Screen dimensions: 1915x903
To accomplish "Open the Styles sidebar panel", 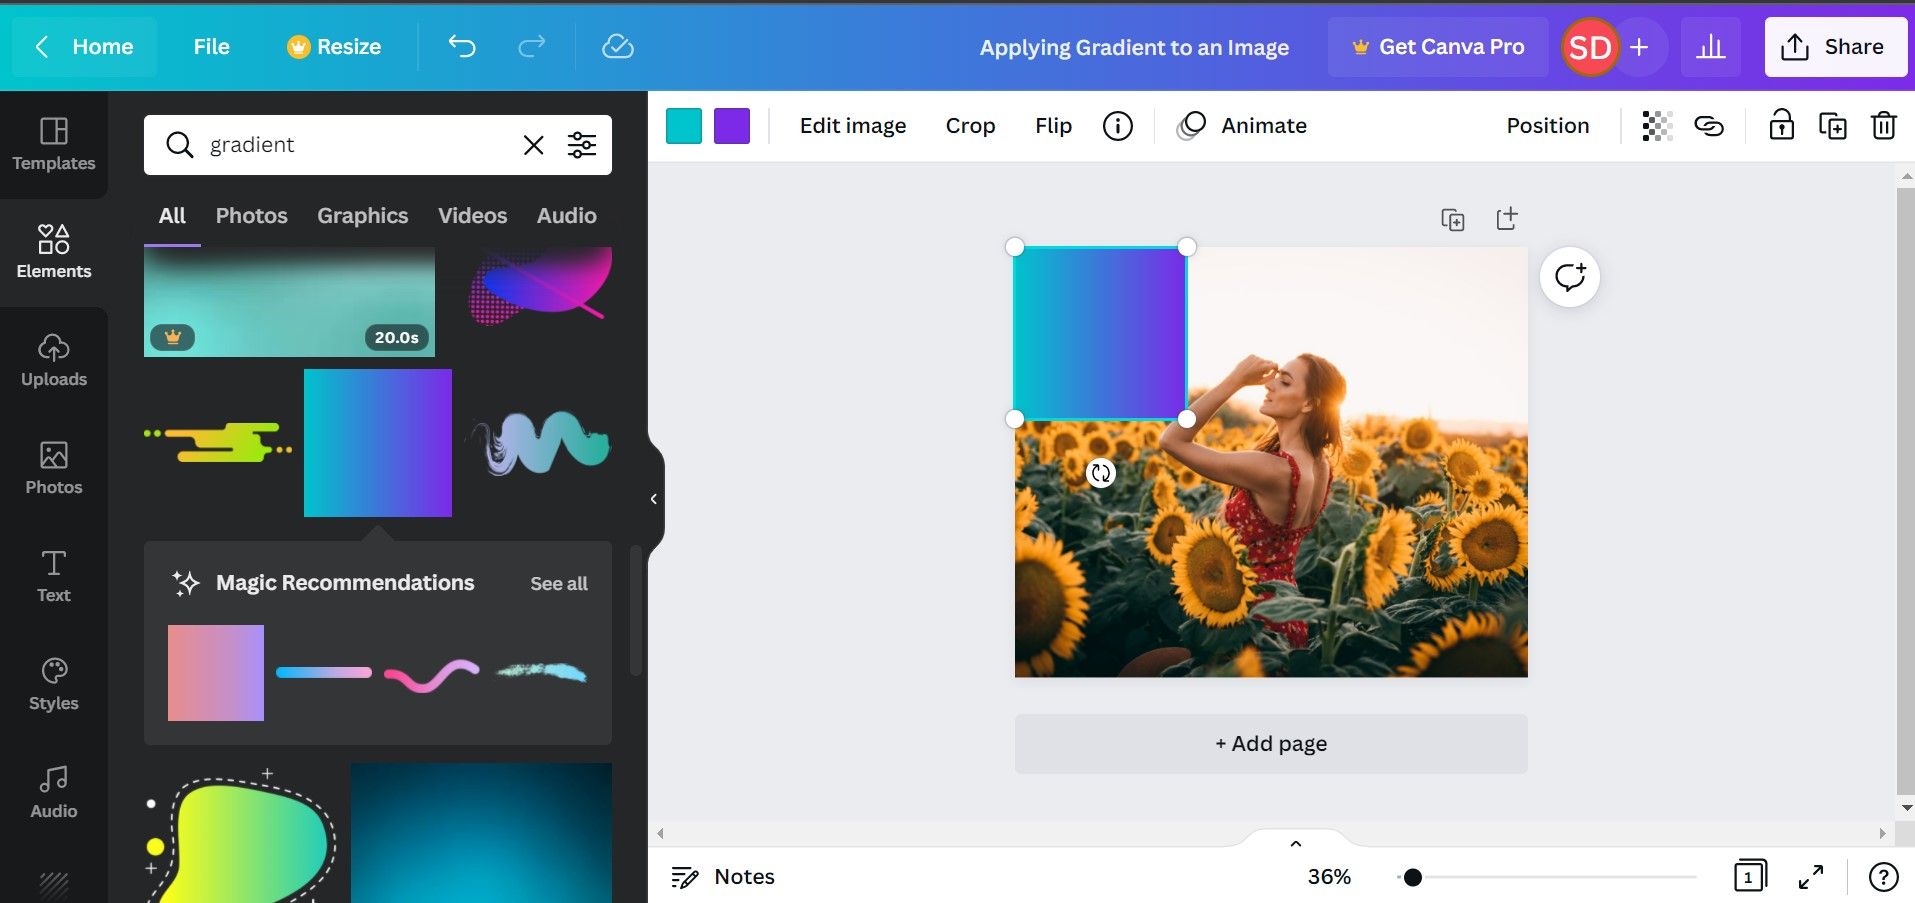I will pos(54,685).
